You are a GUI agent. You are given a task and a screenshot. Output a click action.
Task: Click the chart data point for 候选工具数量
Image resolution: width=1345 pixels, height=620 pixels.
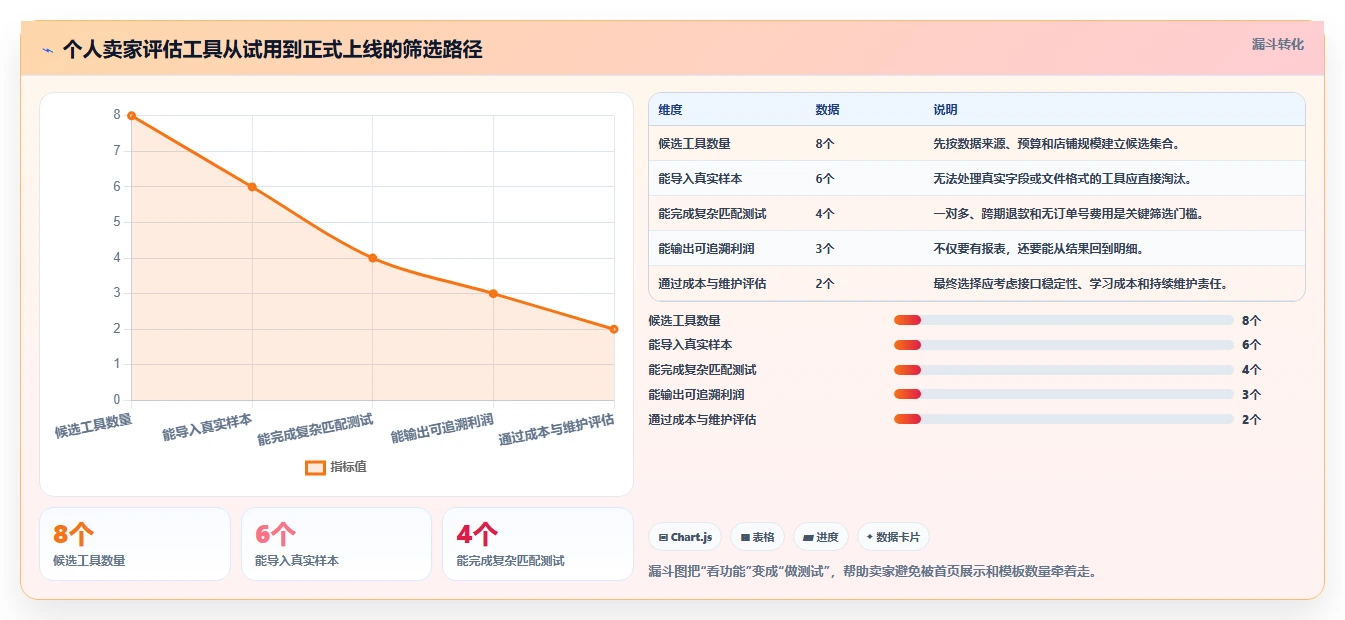[131, 116]
